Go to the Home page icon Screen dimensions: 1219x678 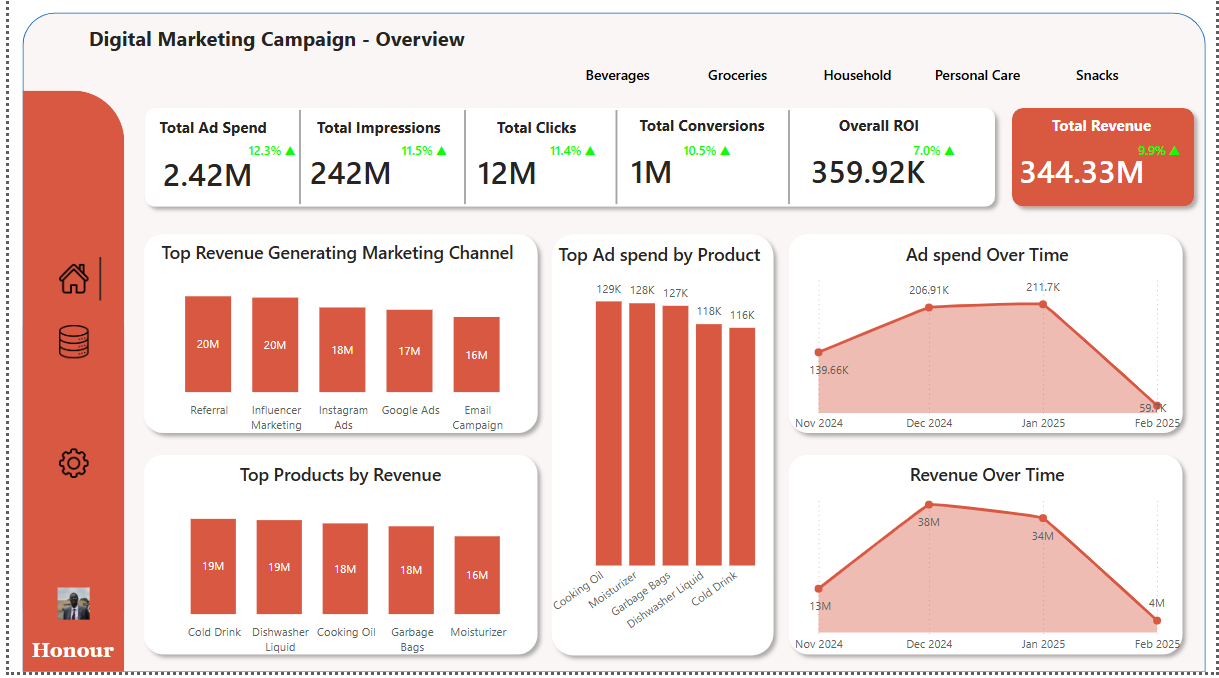74,278
